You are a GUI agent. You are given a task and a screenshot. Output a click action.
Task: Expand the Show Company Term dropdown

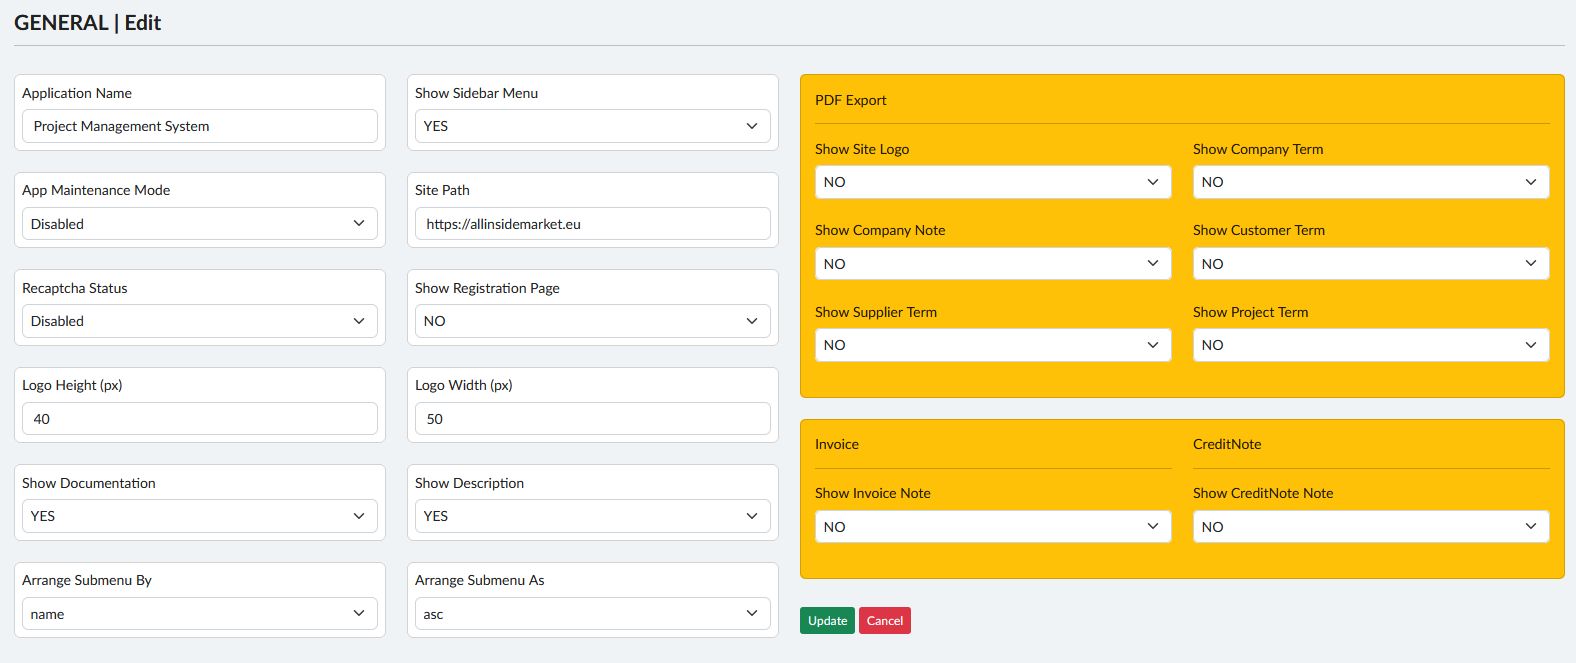click(1370, 182)
